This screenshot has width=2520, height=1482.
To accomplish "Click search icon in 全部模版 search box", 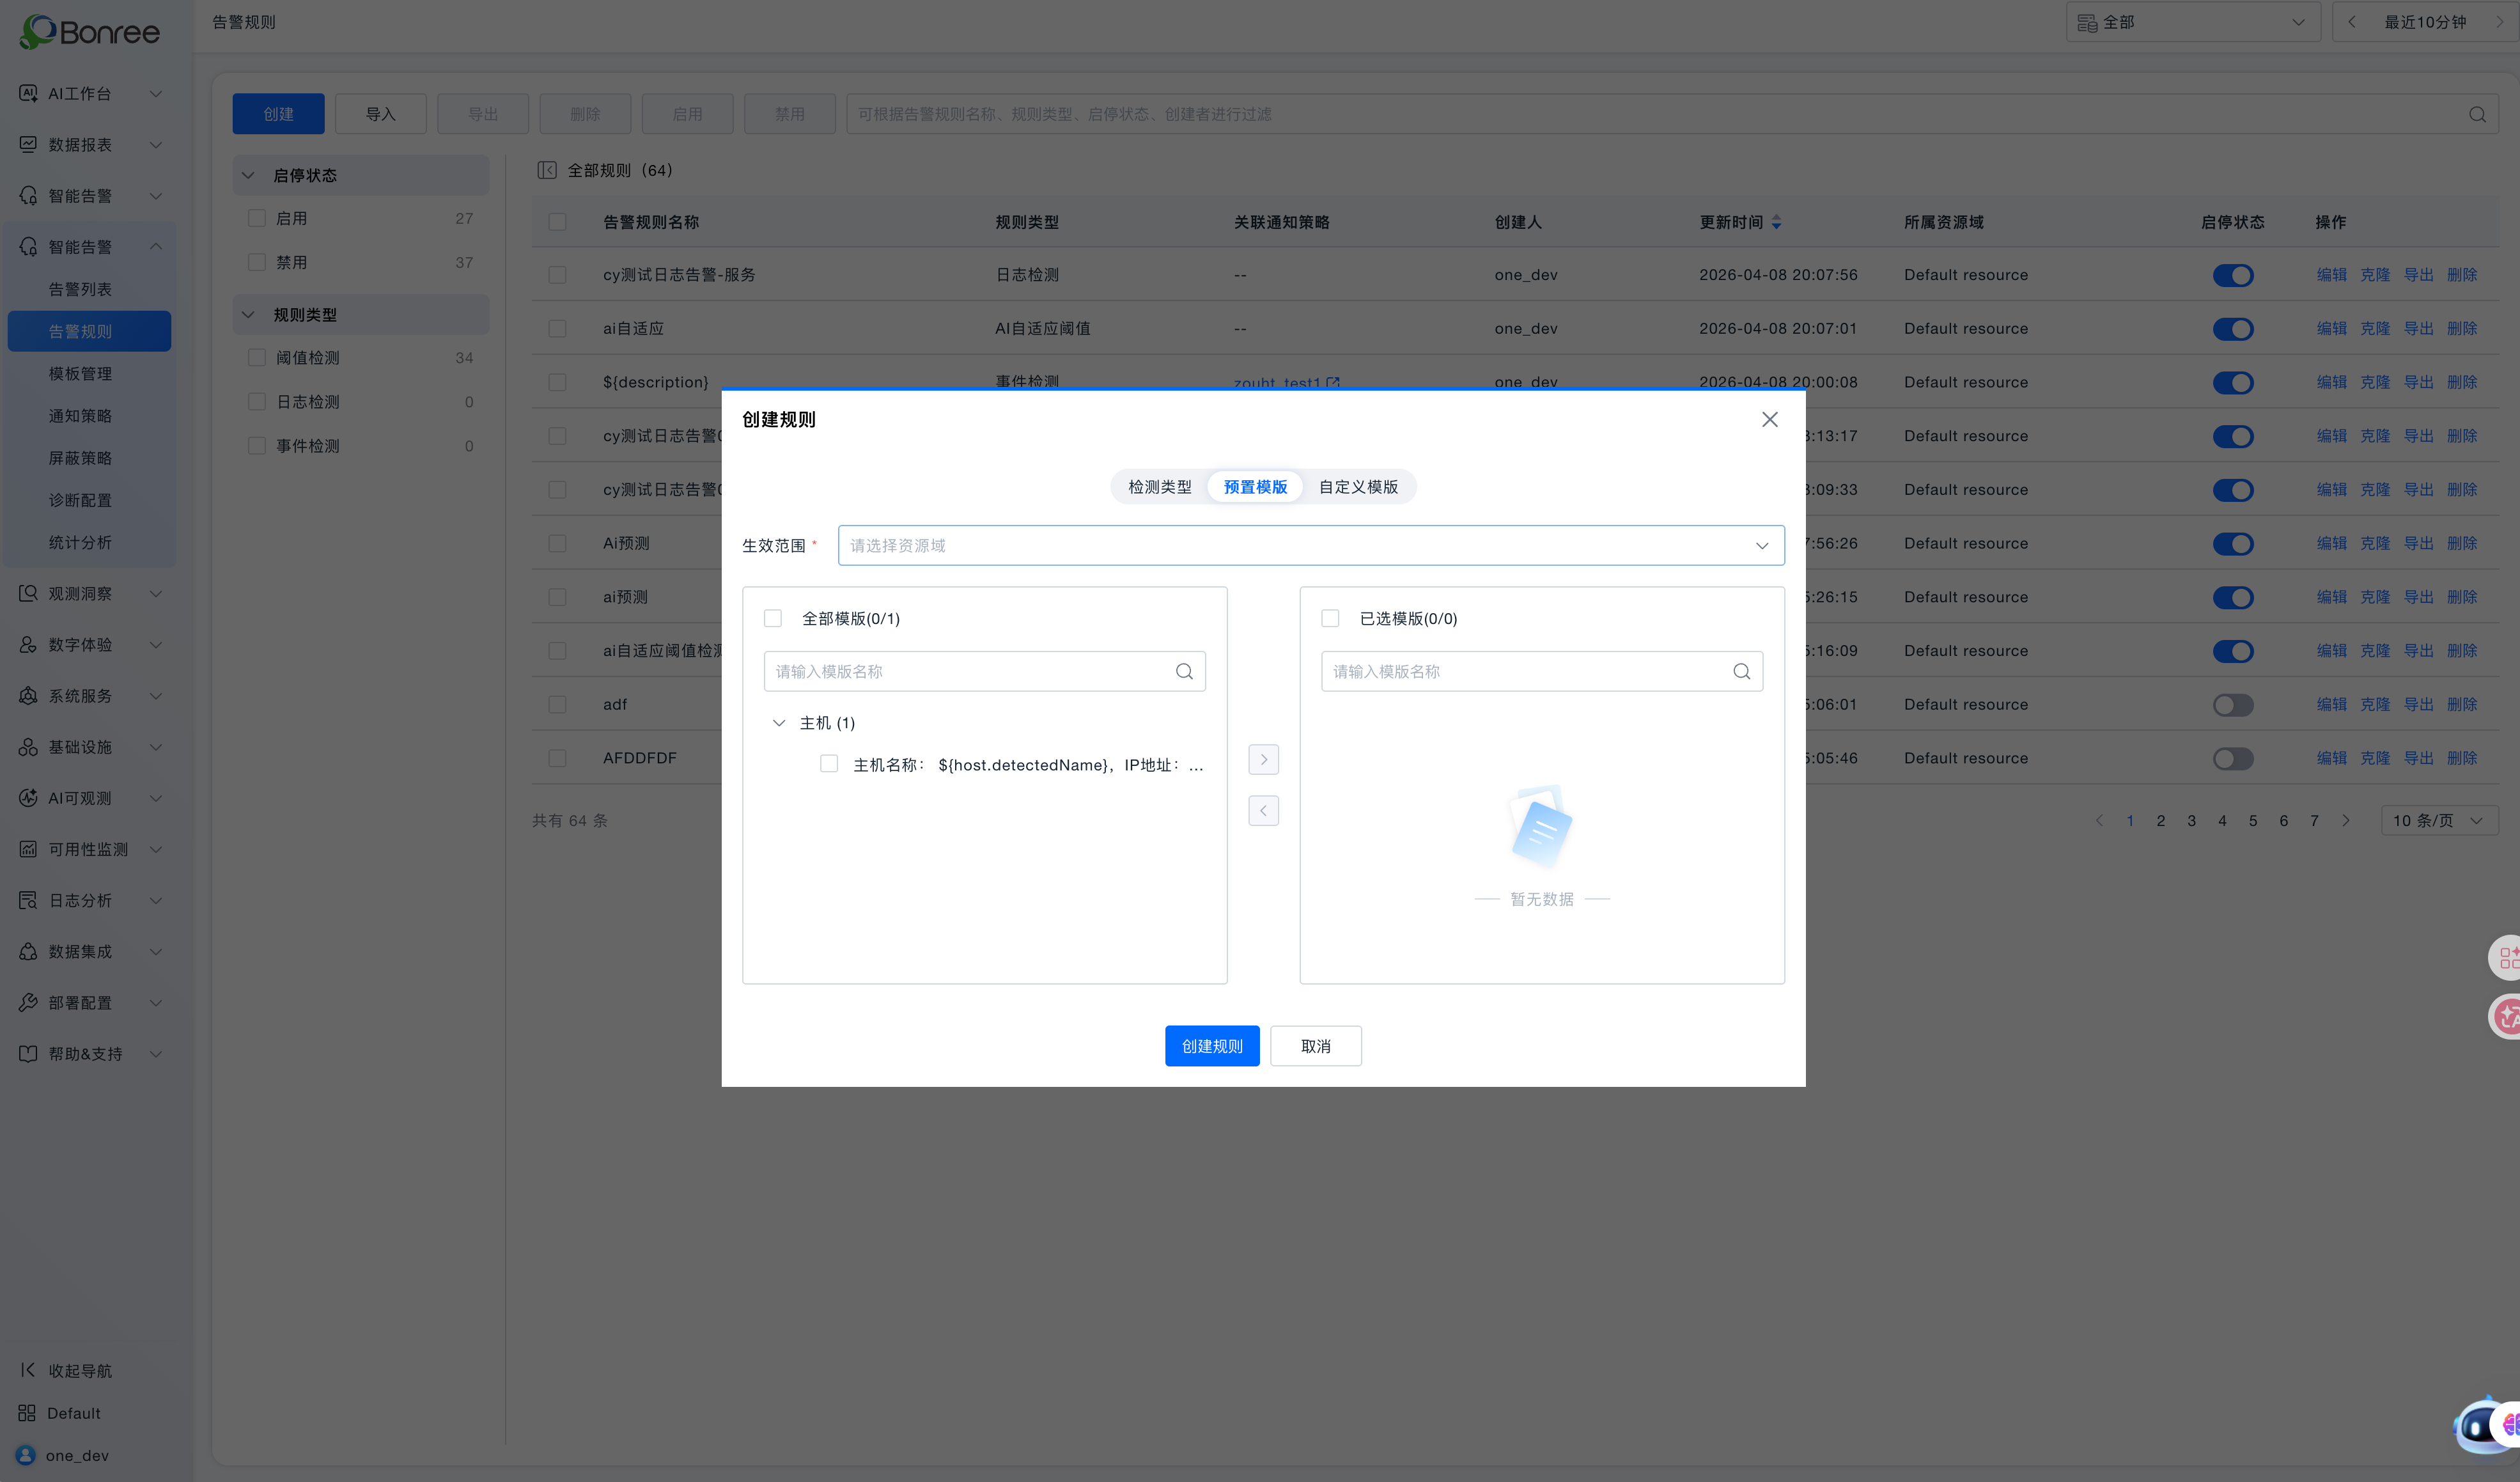I will tap(1184, 671).
